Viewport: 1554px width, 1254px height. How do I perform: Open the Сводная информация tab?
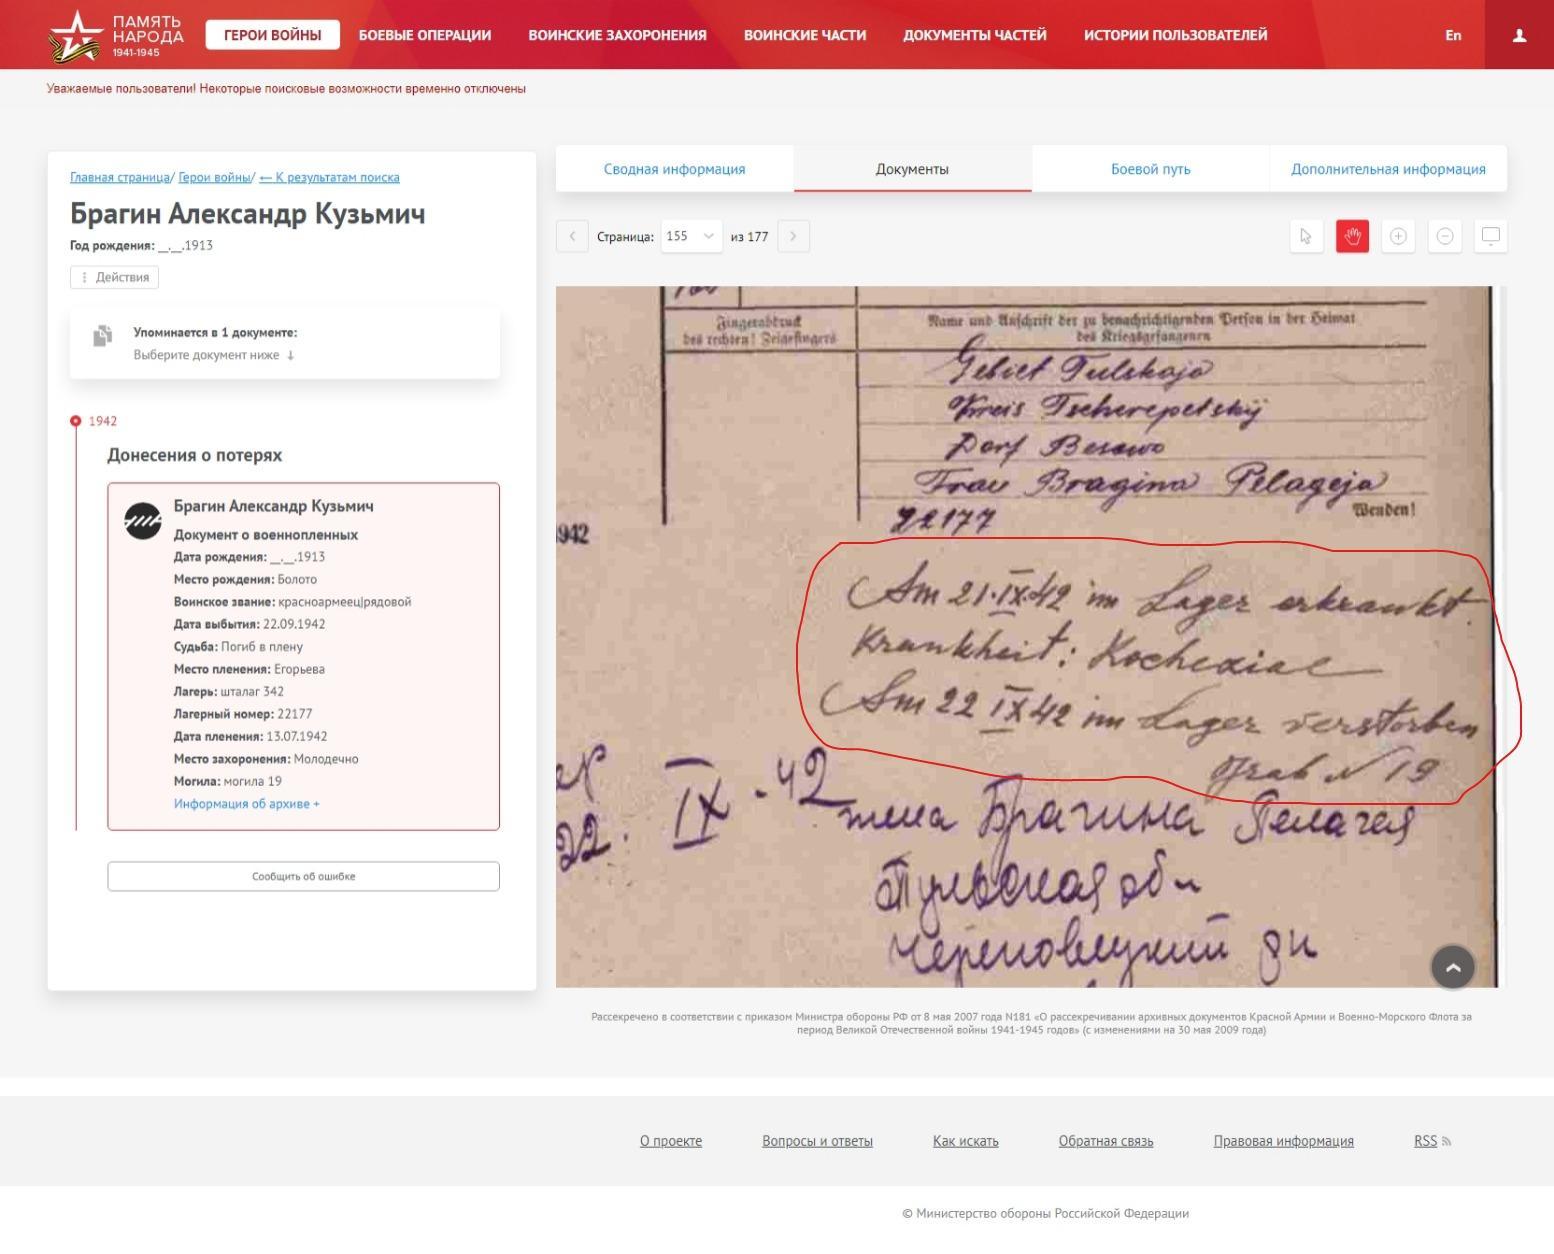point(674,169)
